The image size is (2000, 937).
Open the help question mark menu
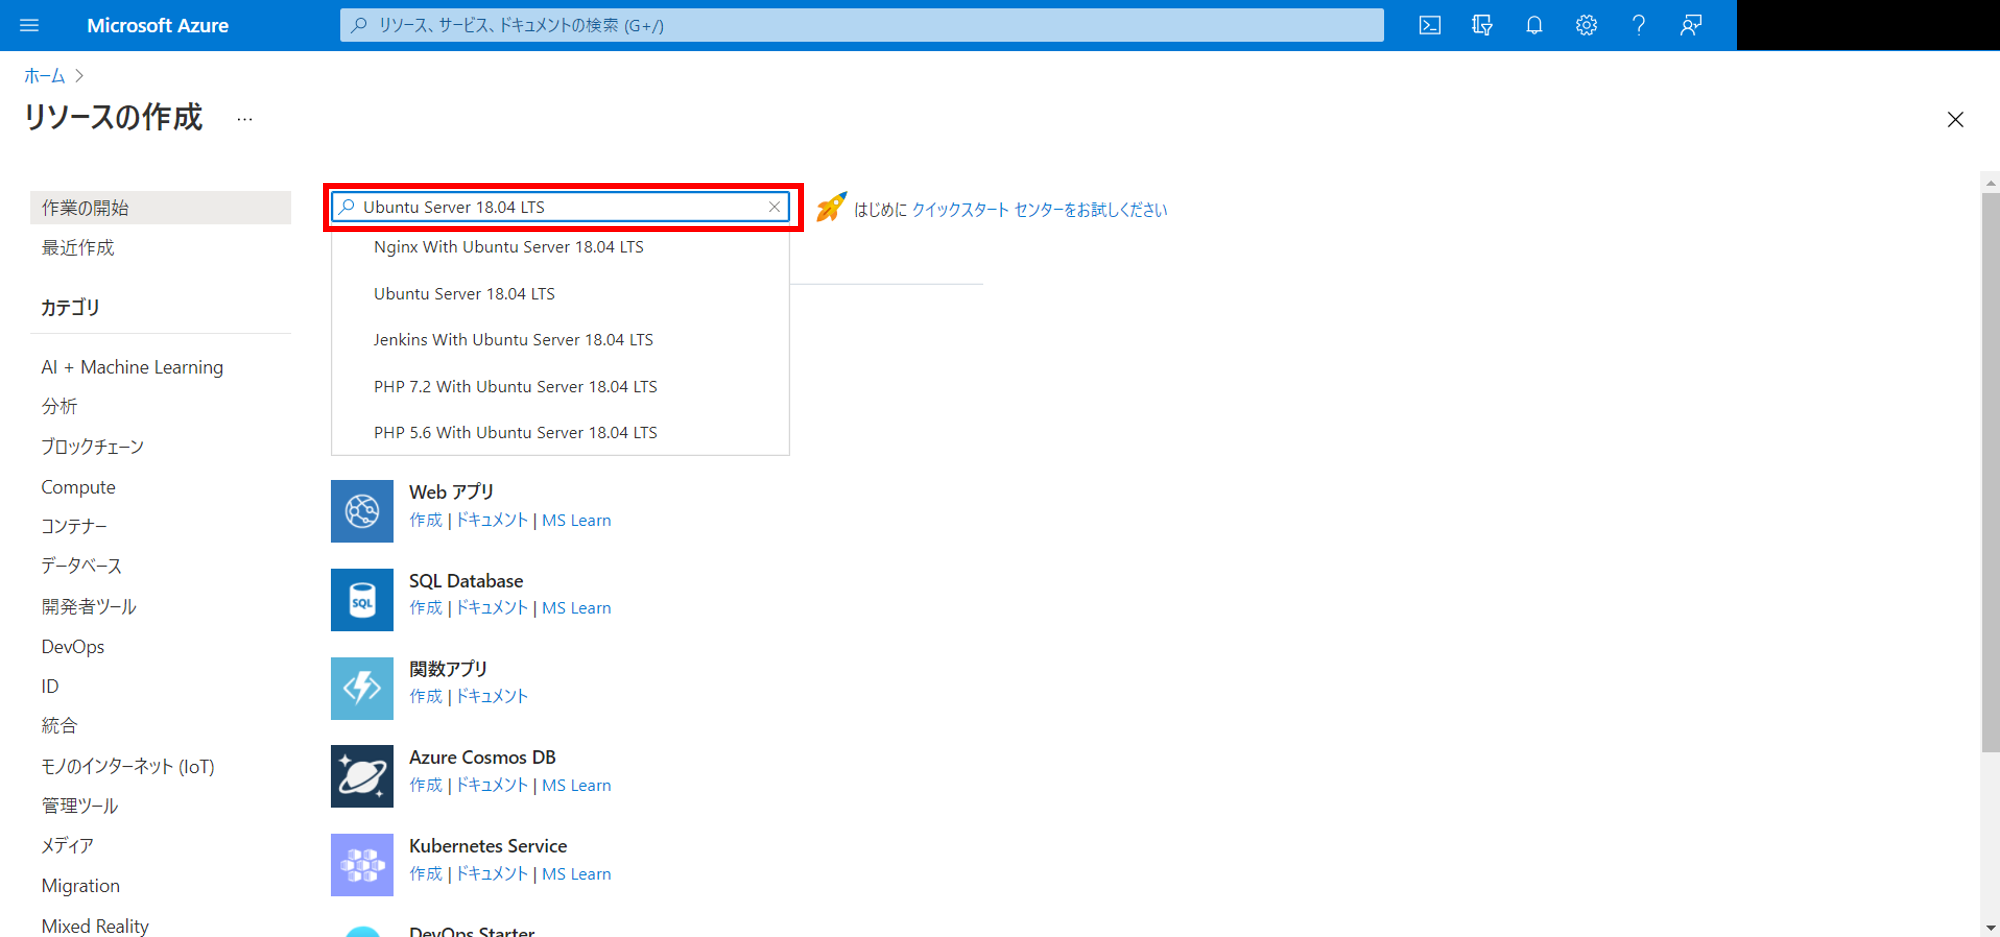[1638, 25]
